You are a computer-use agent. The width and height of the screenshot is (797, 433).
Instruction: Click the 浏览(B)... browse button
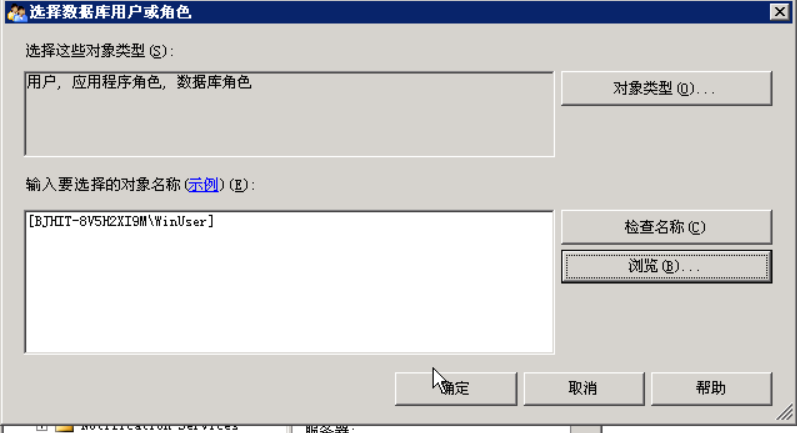[666, 266]
